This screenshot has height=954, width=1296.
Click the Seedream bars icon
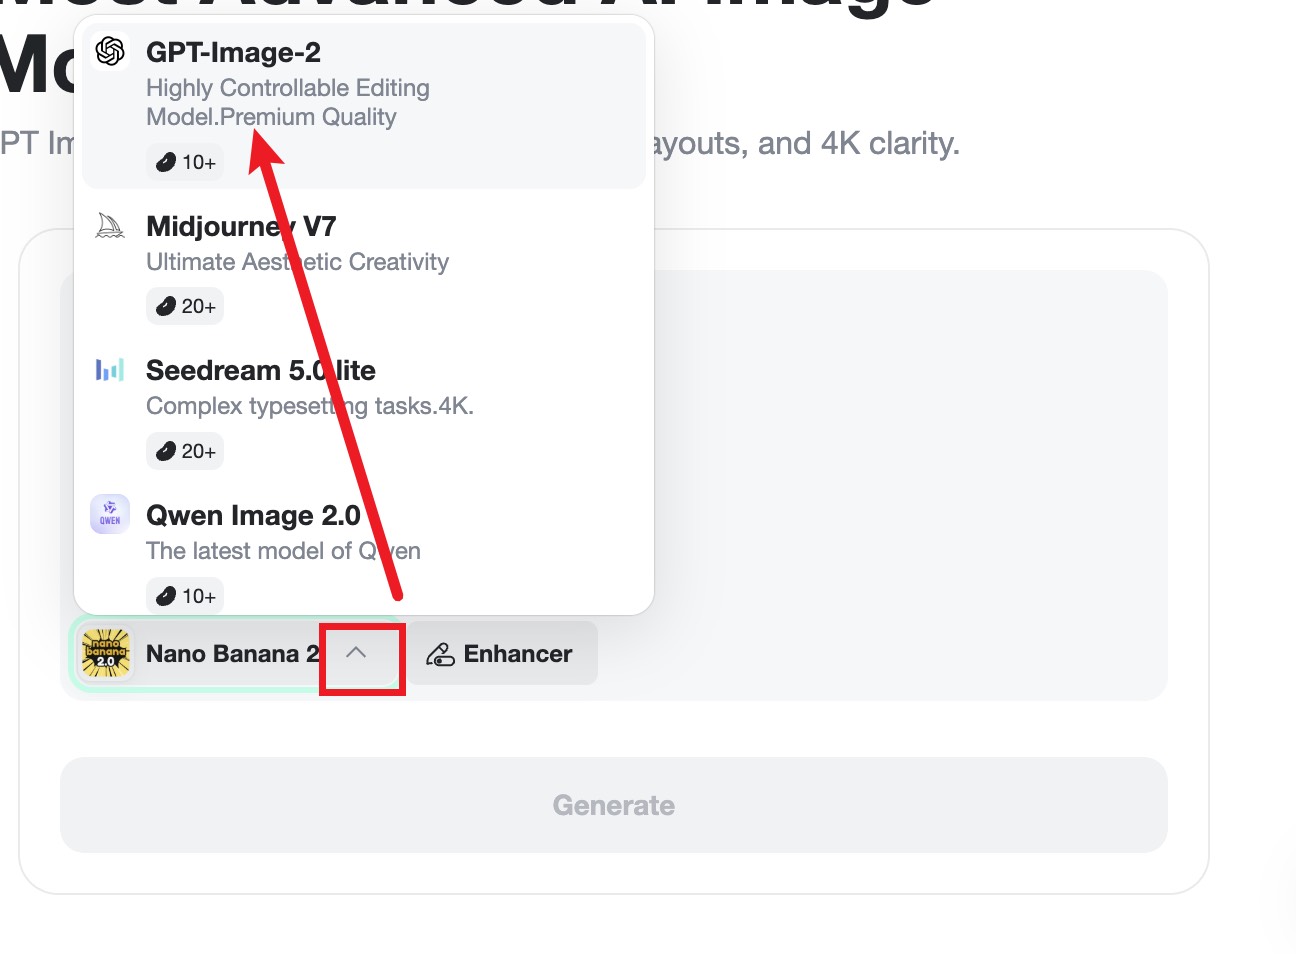[x=110, y=370]
